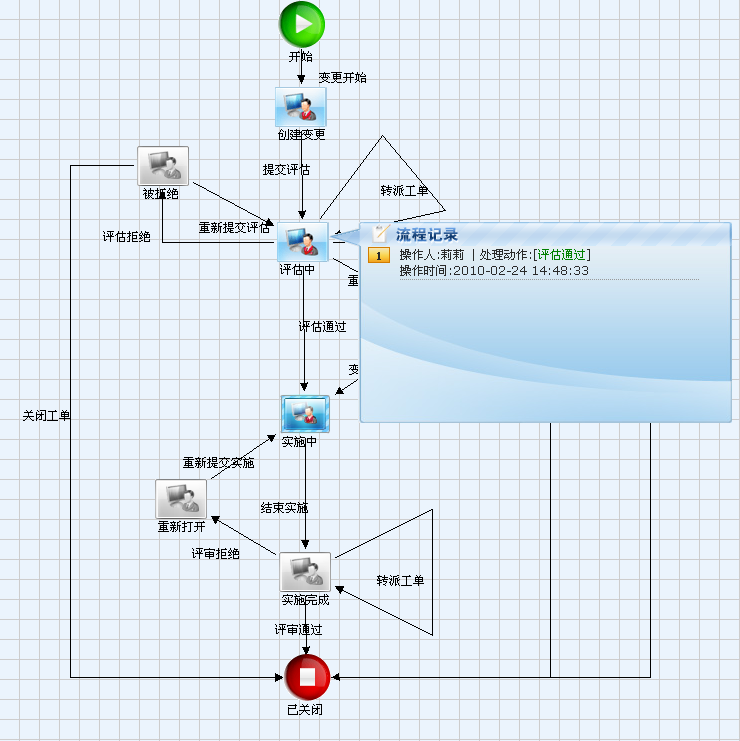Screen dimensions: 740x741
Task: Click the green Start (开始) play icon
Action: tap(301, 24)
